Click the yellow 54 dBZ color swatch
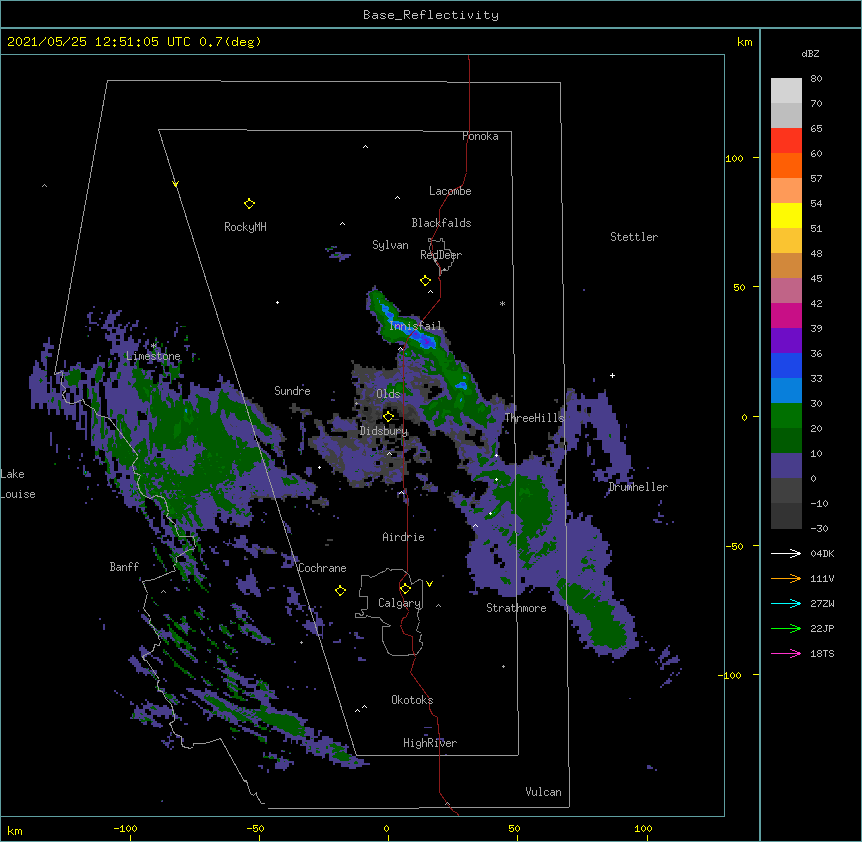The height and width of the screenshot is (842, 862). pos(786,215)
